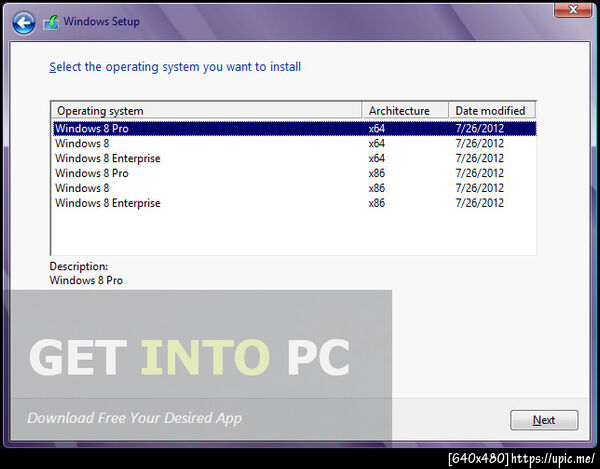600x469 pixels.
Task: Select Windows 8 Pro x64 row
Action: [x=295, y=129]
